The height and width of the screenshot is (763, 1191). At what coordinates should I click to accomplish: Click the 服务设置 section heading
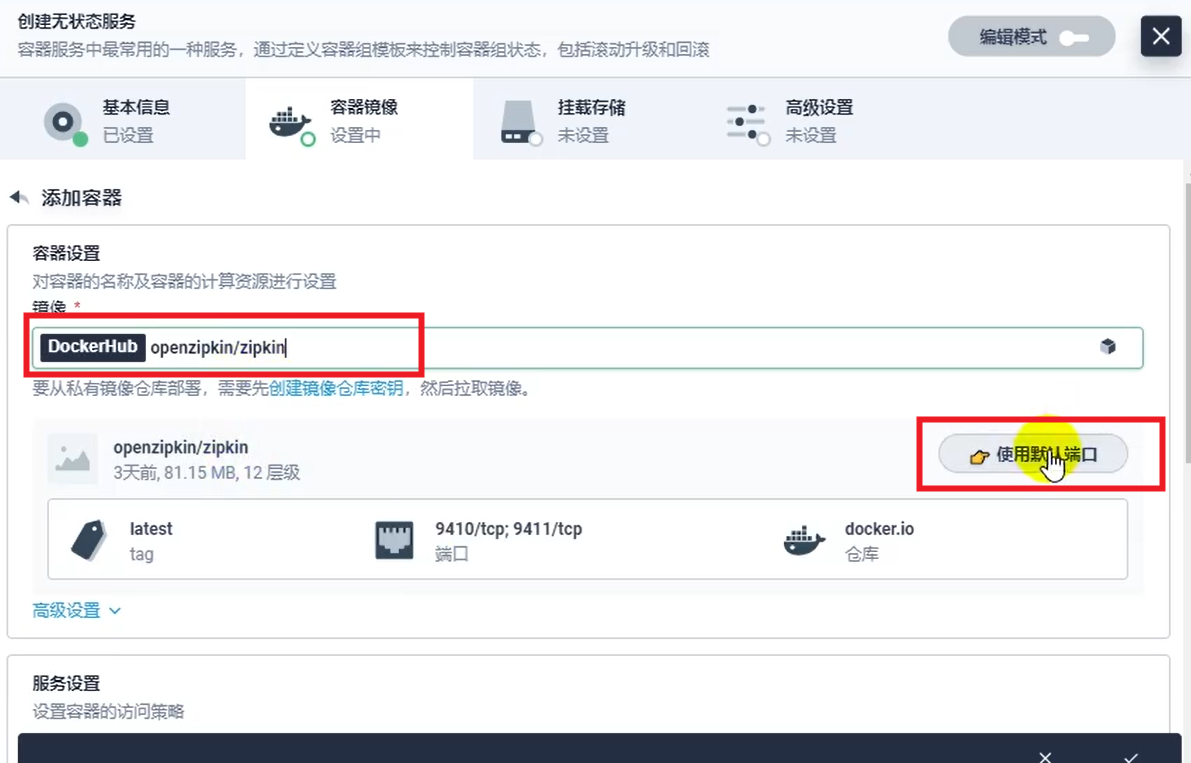[66, 683]
